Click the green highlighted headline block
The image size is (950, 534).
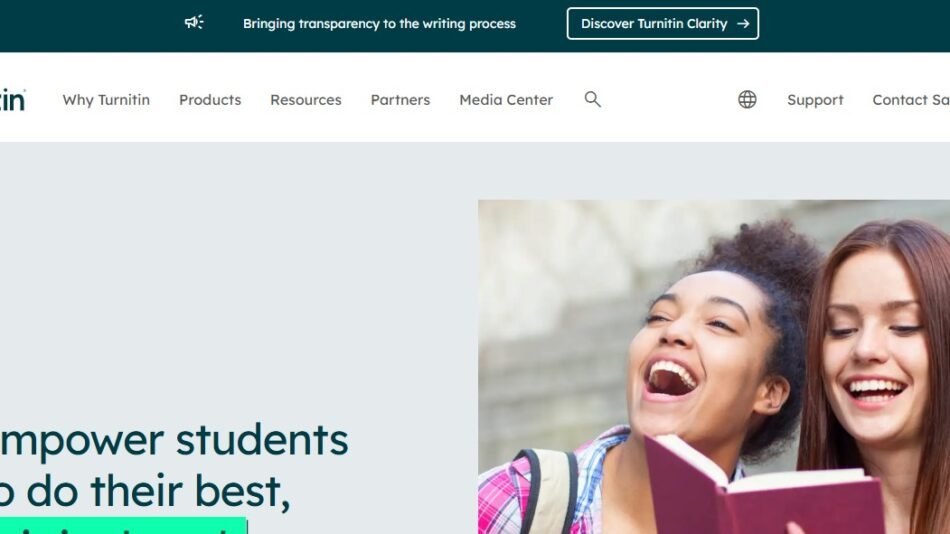click(124, 526)
